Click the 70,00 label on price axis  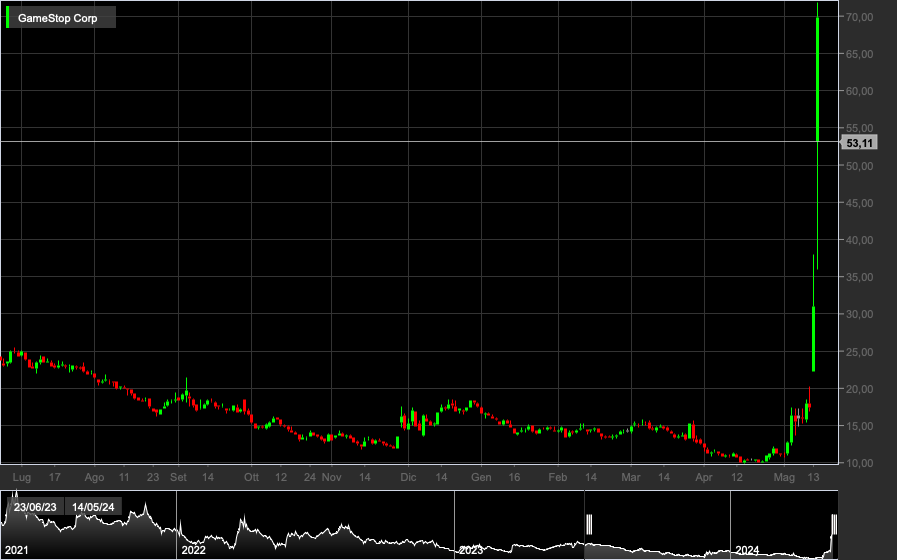859,17
